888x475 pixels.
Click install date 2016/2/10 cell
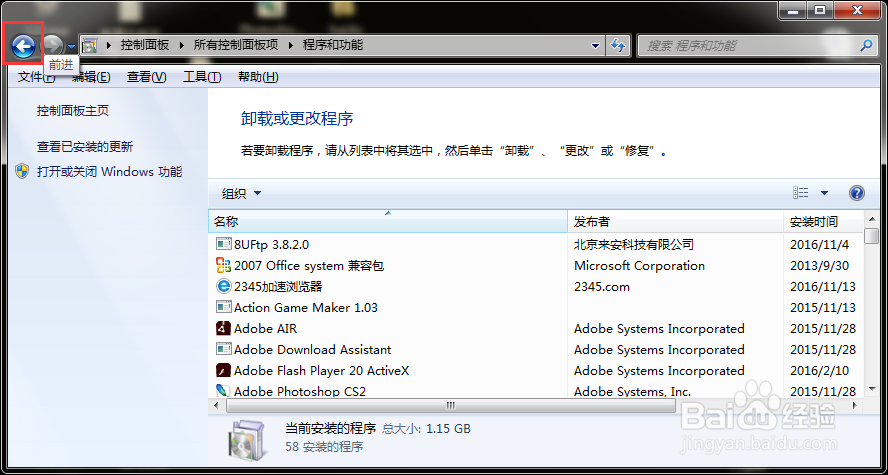tap(819, 371)
